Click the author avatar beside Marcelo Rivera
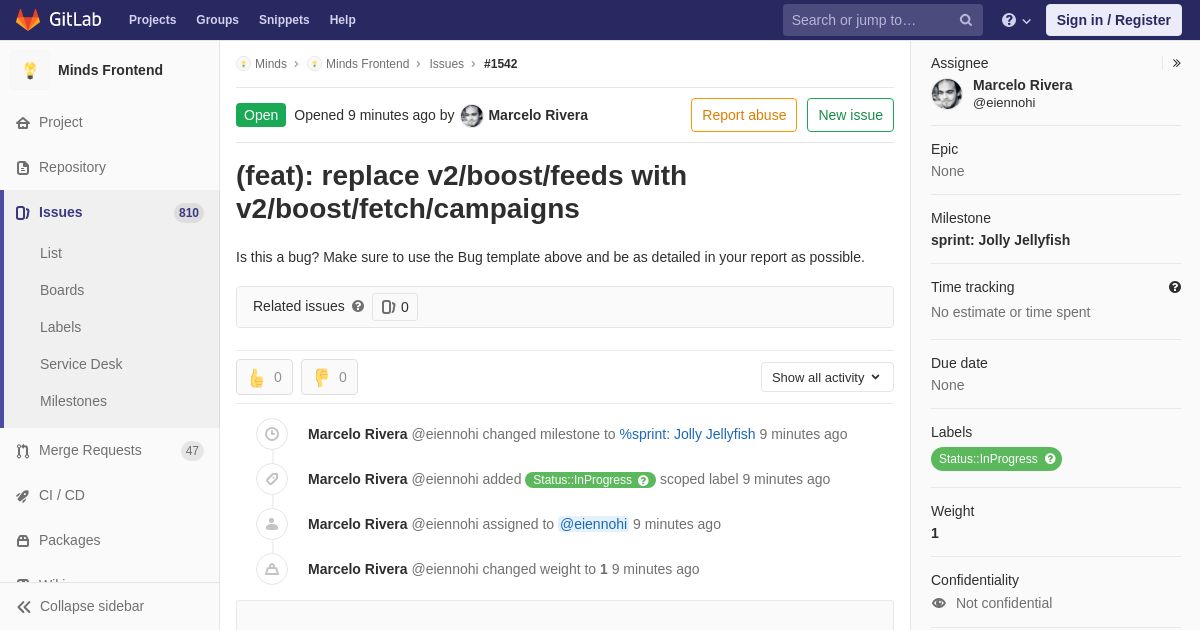 472,116
